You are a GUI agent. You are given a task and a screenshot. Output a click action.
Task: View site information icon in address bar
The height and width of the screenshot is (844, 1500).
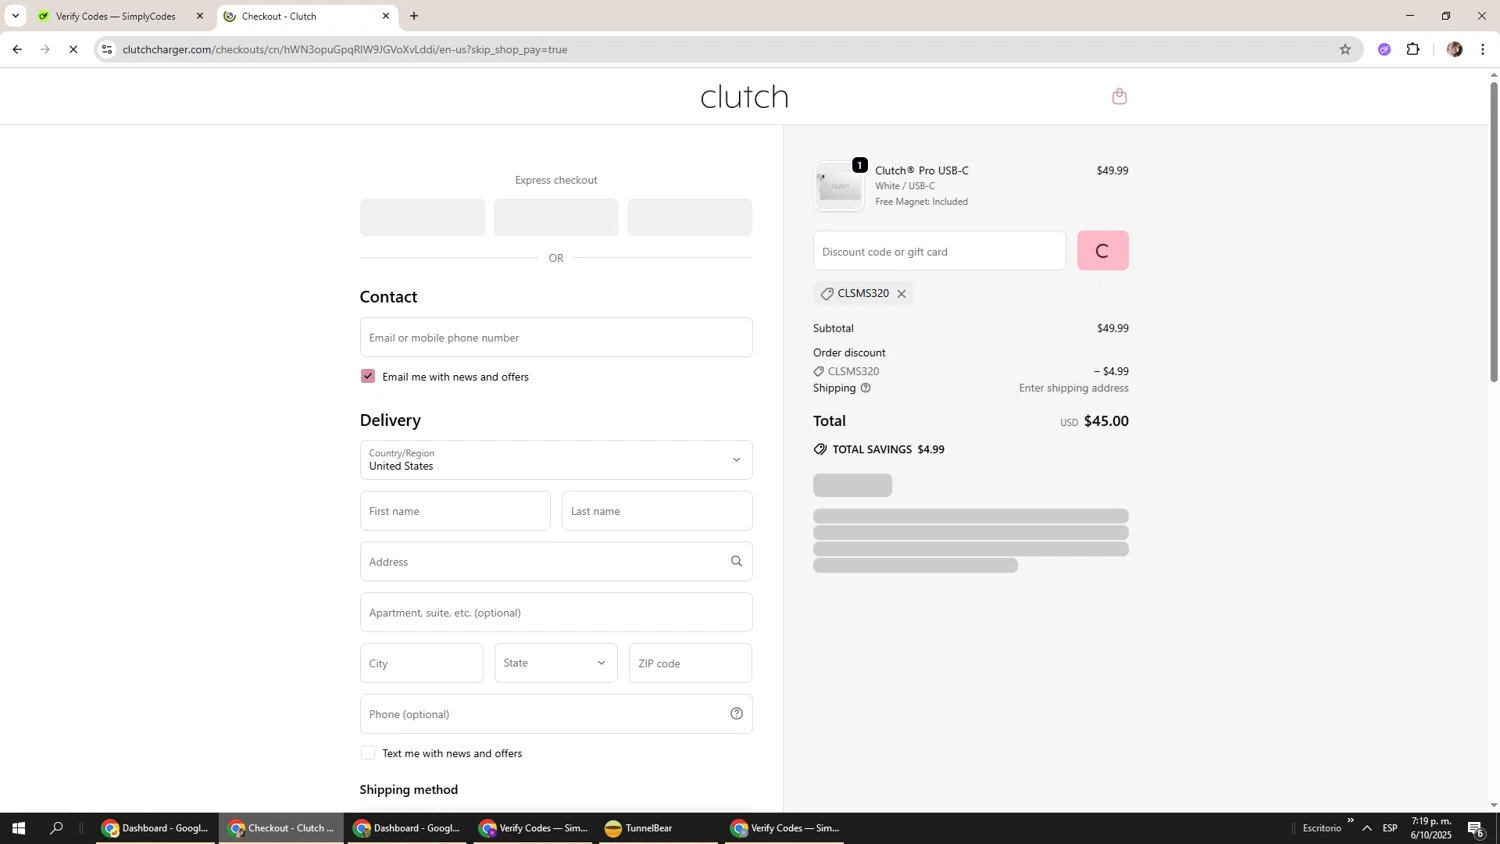(x=107, y=49)
